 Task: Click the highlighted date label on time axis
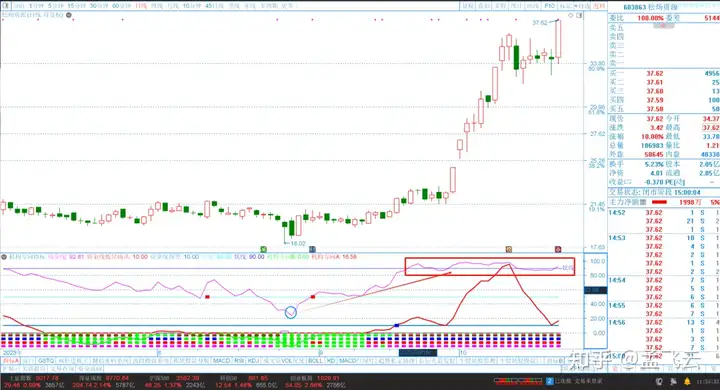418,353
